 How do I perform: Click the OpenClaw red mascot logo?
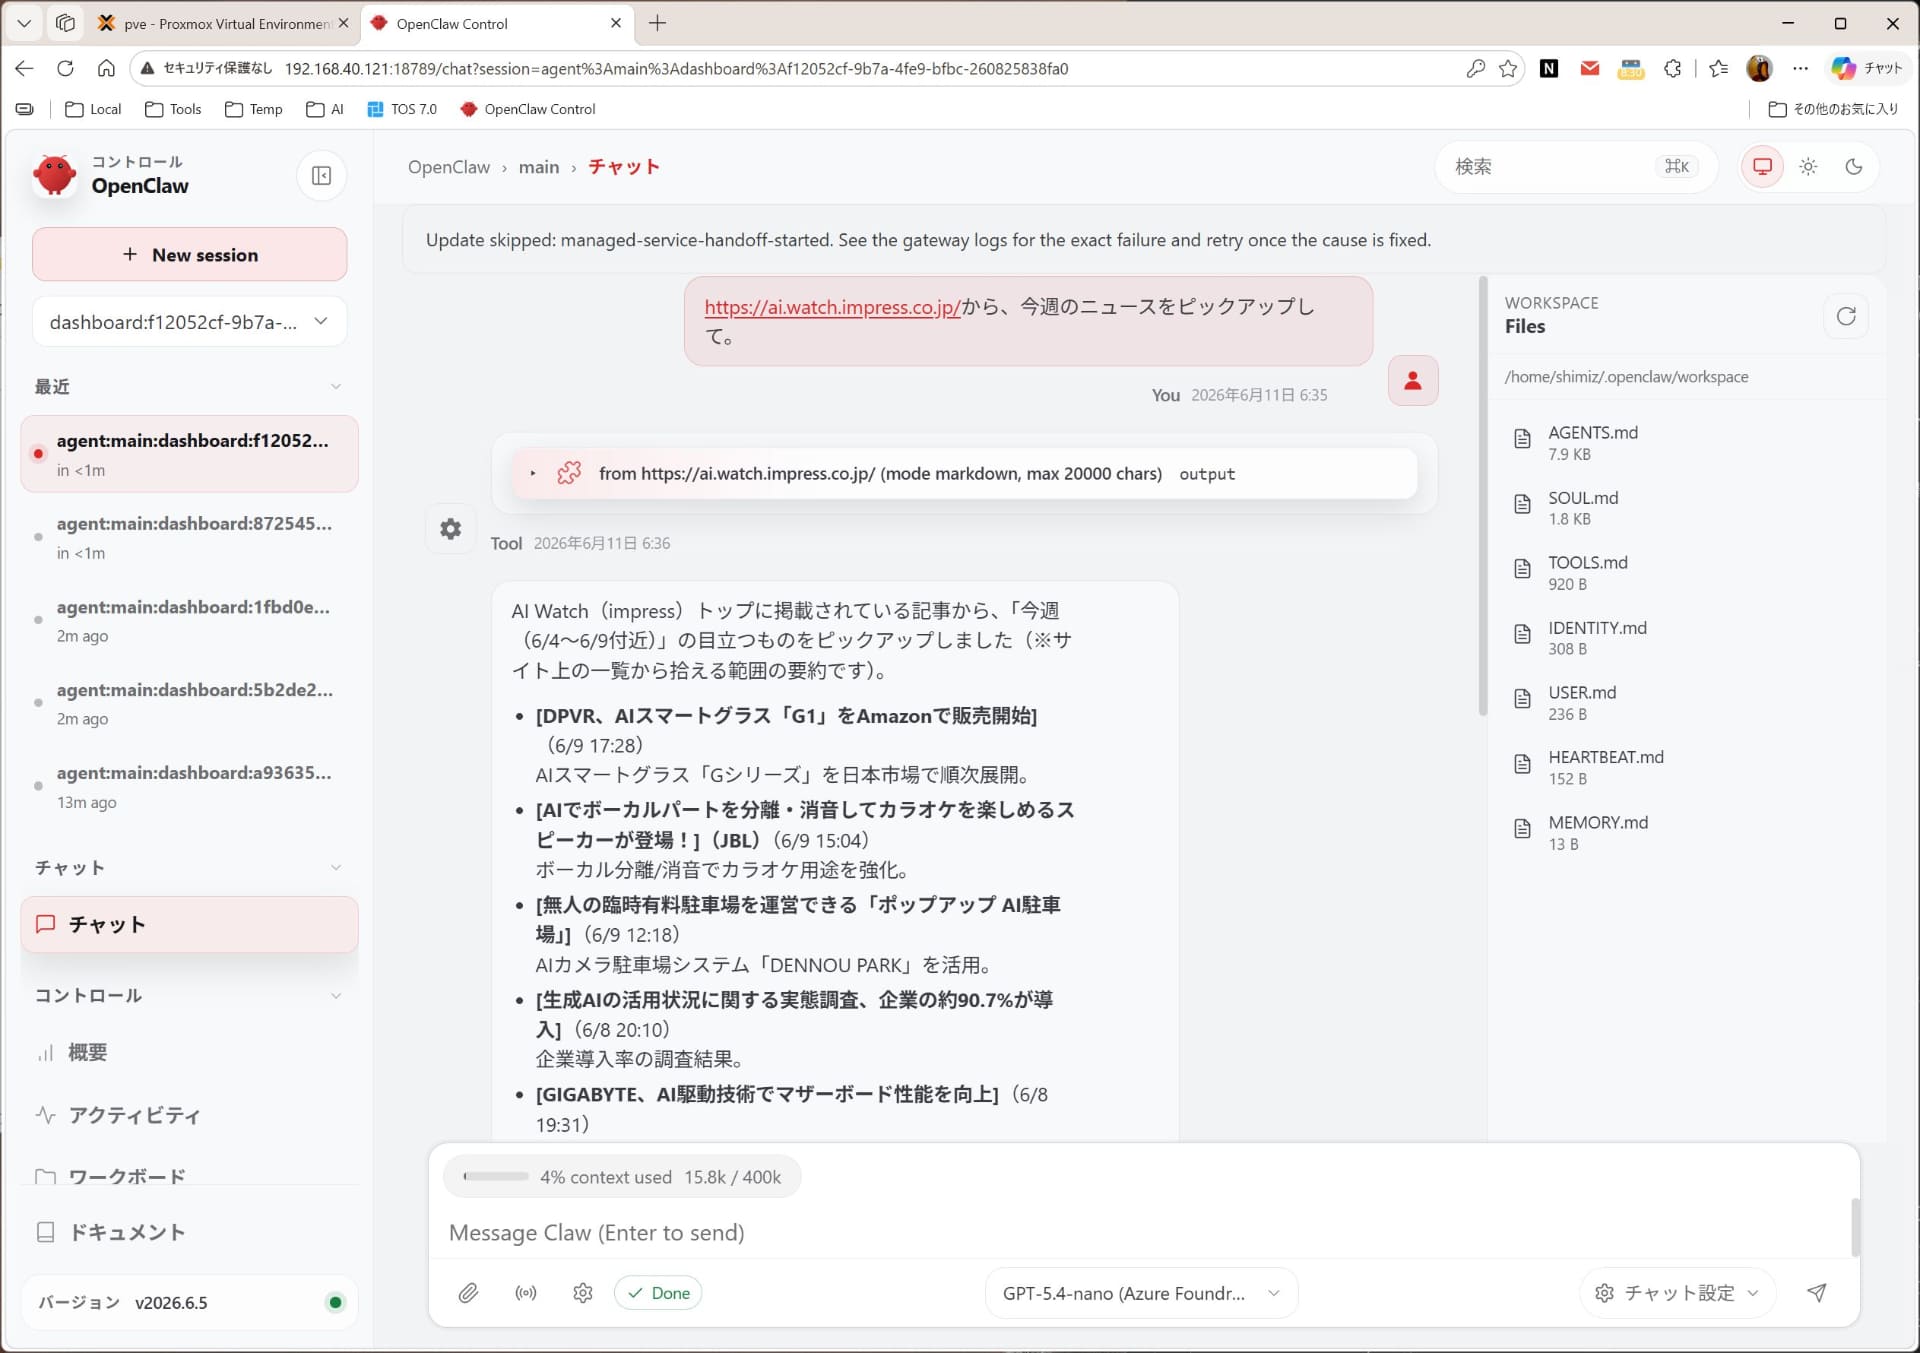(54, 175)
